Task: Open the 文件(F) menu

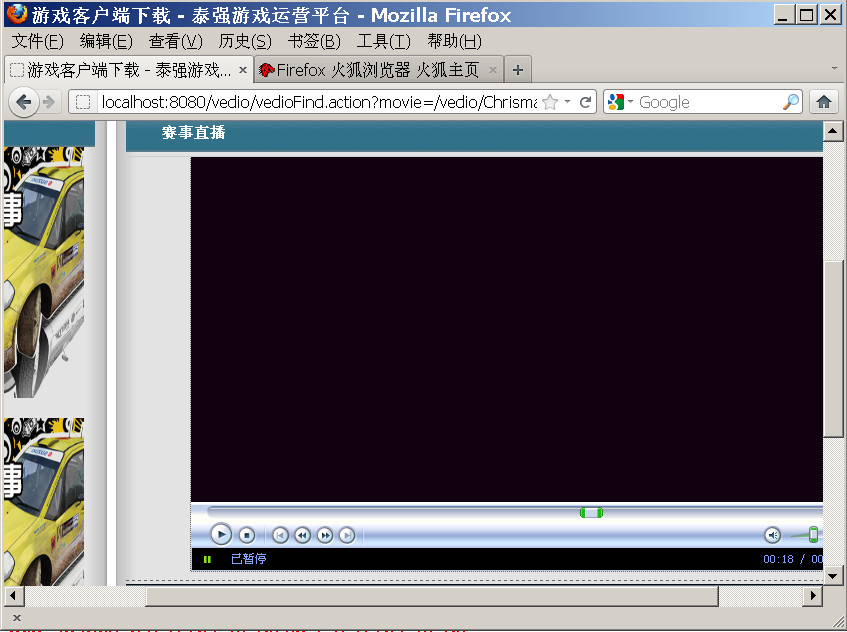Action: click(37, 41)
